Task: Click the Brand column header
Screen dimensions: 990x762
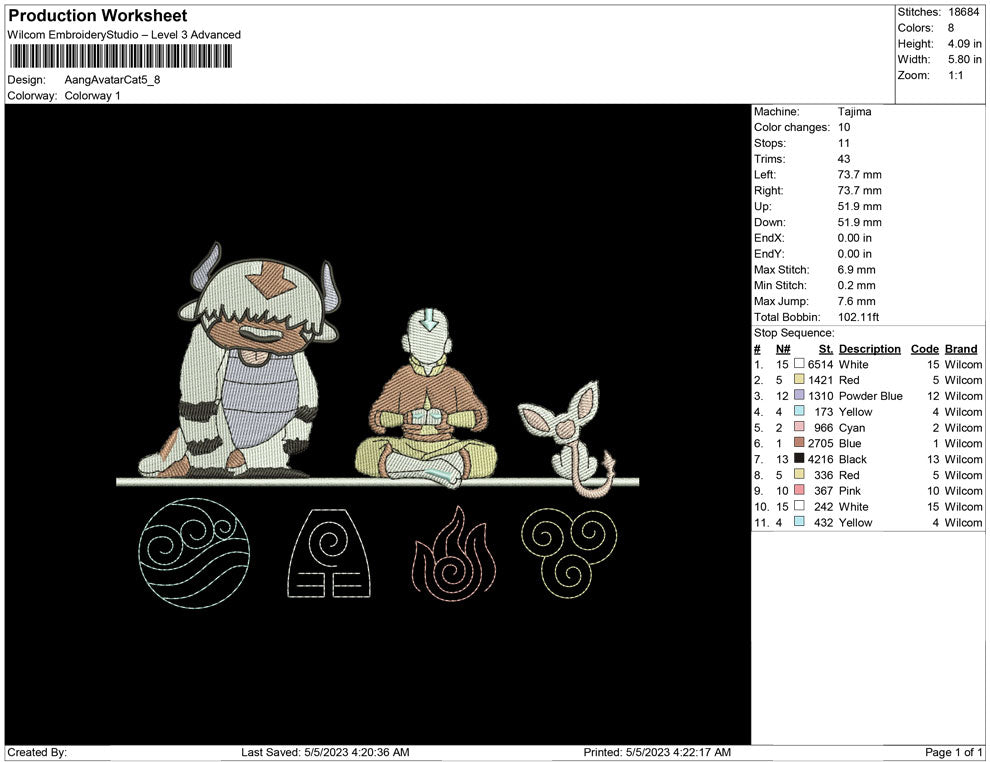Action: [961, 349]
